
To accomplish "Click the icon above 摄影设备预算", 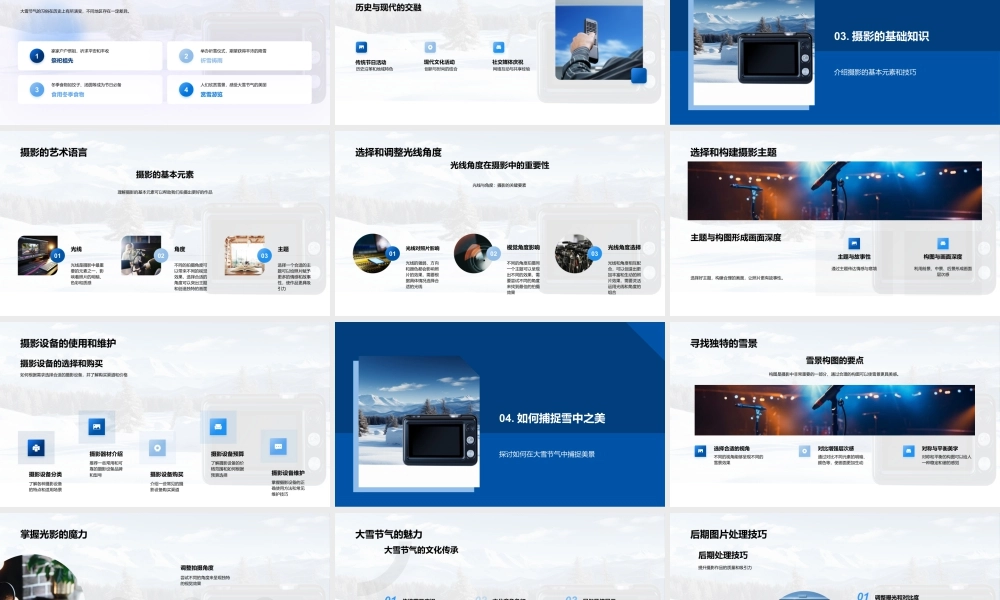I will [218, 427].
